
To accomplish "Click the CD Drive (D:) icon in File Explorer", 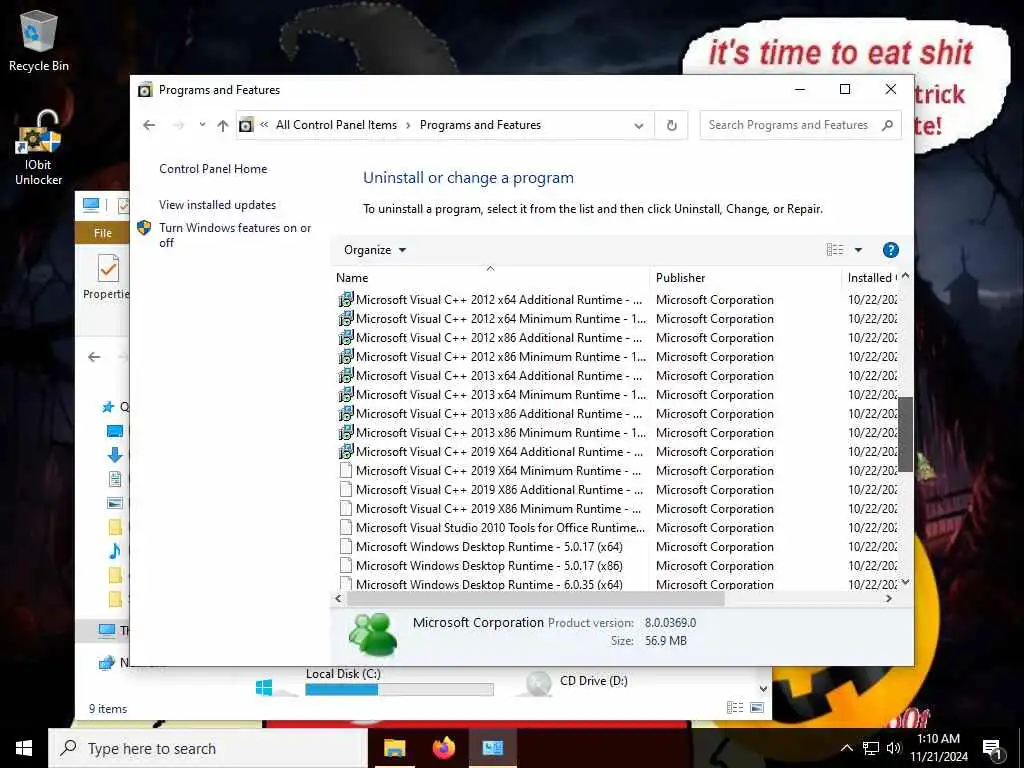I will [x=538, y=684].
